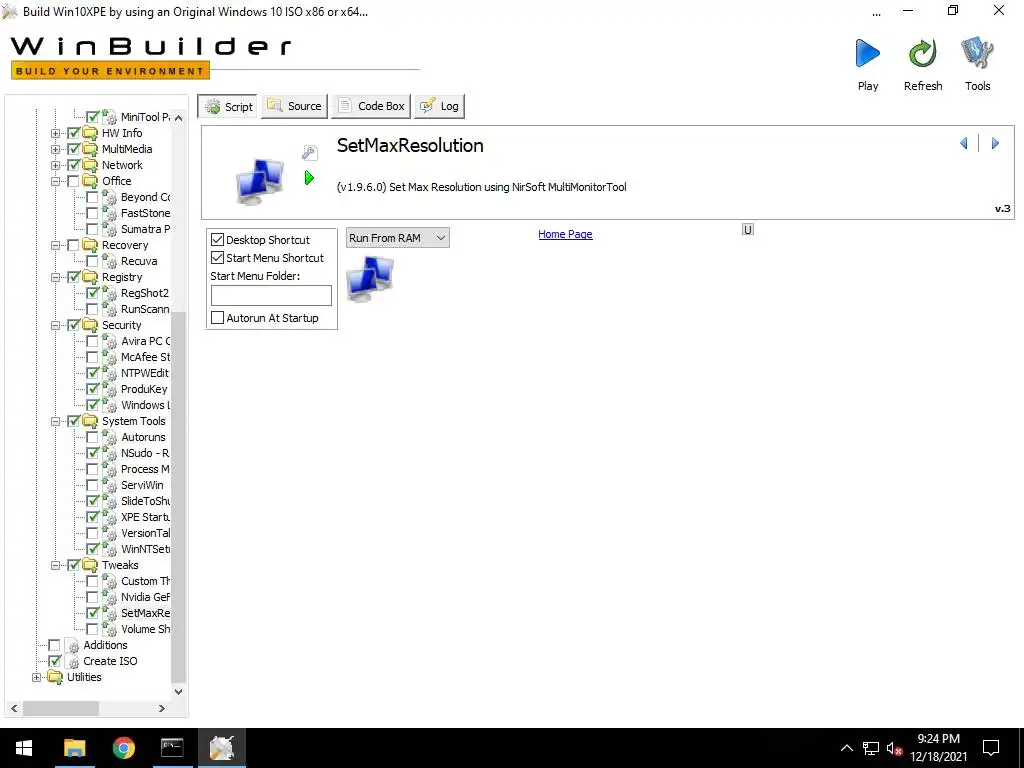Collapse the System Tools tree node

pos(56,421)
